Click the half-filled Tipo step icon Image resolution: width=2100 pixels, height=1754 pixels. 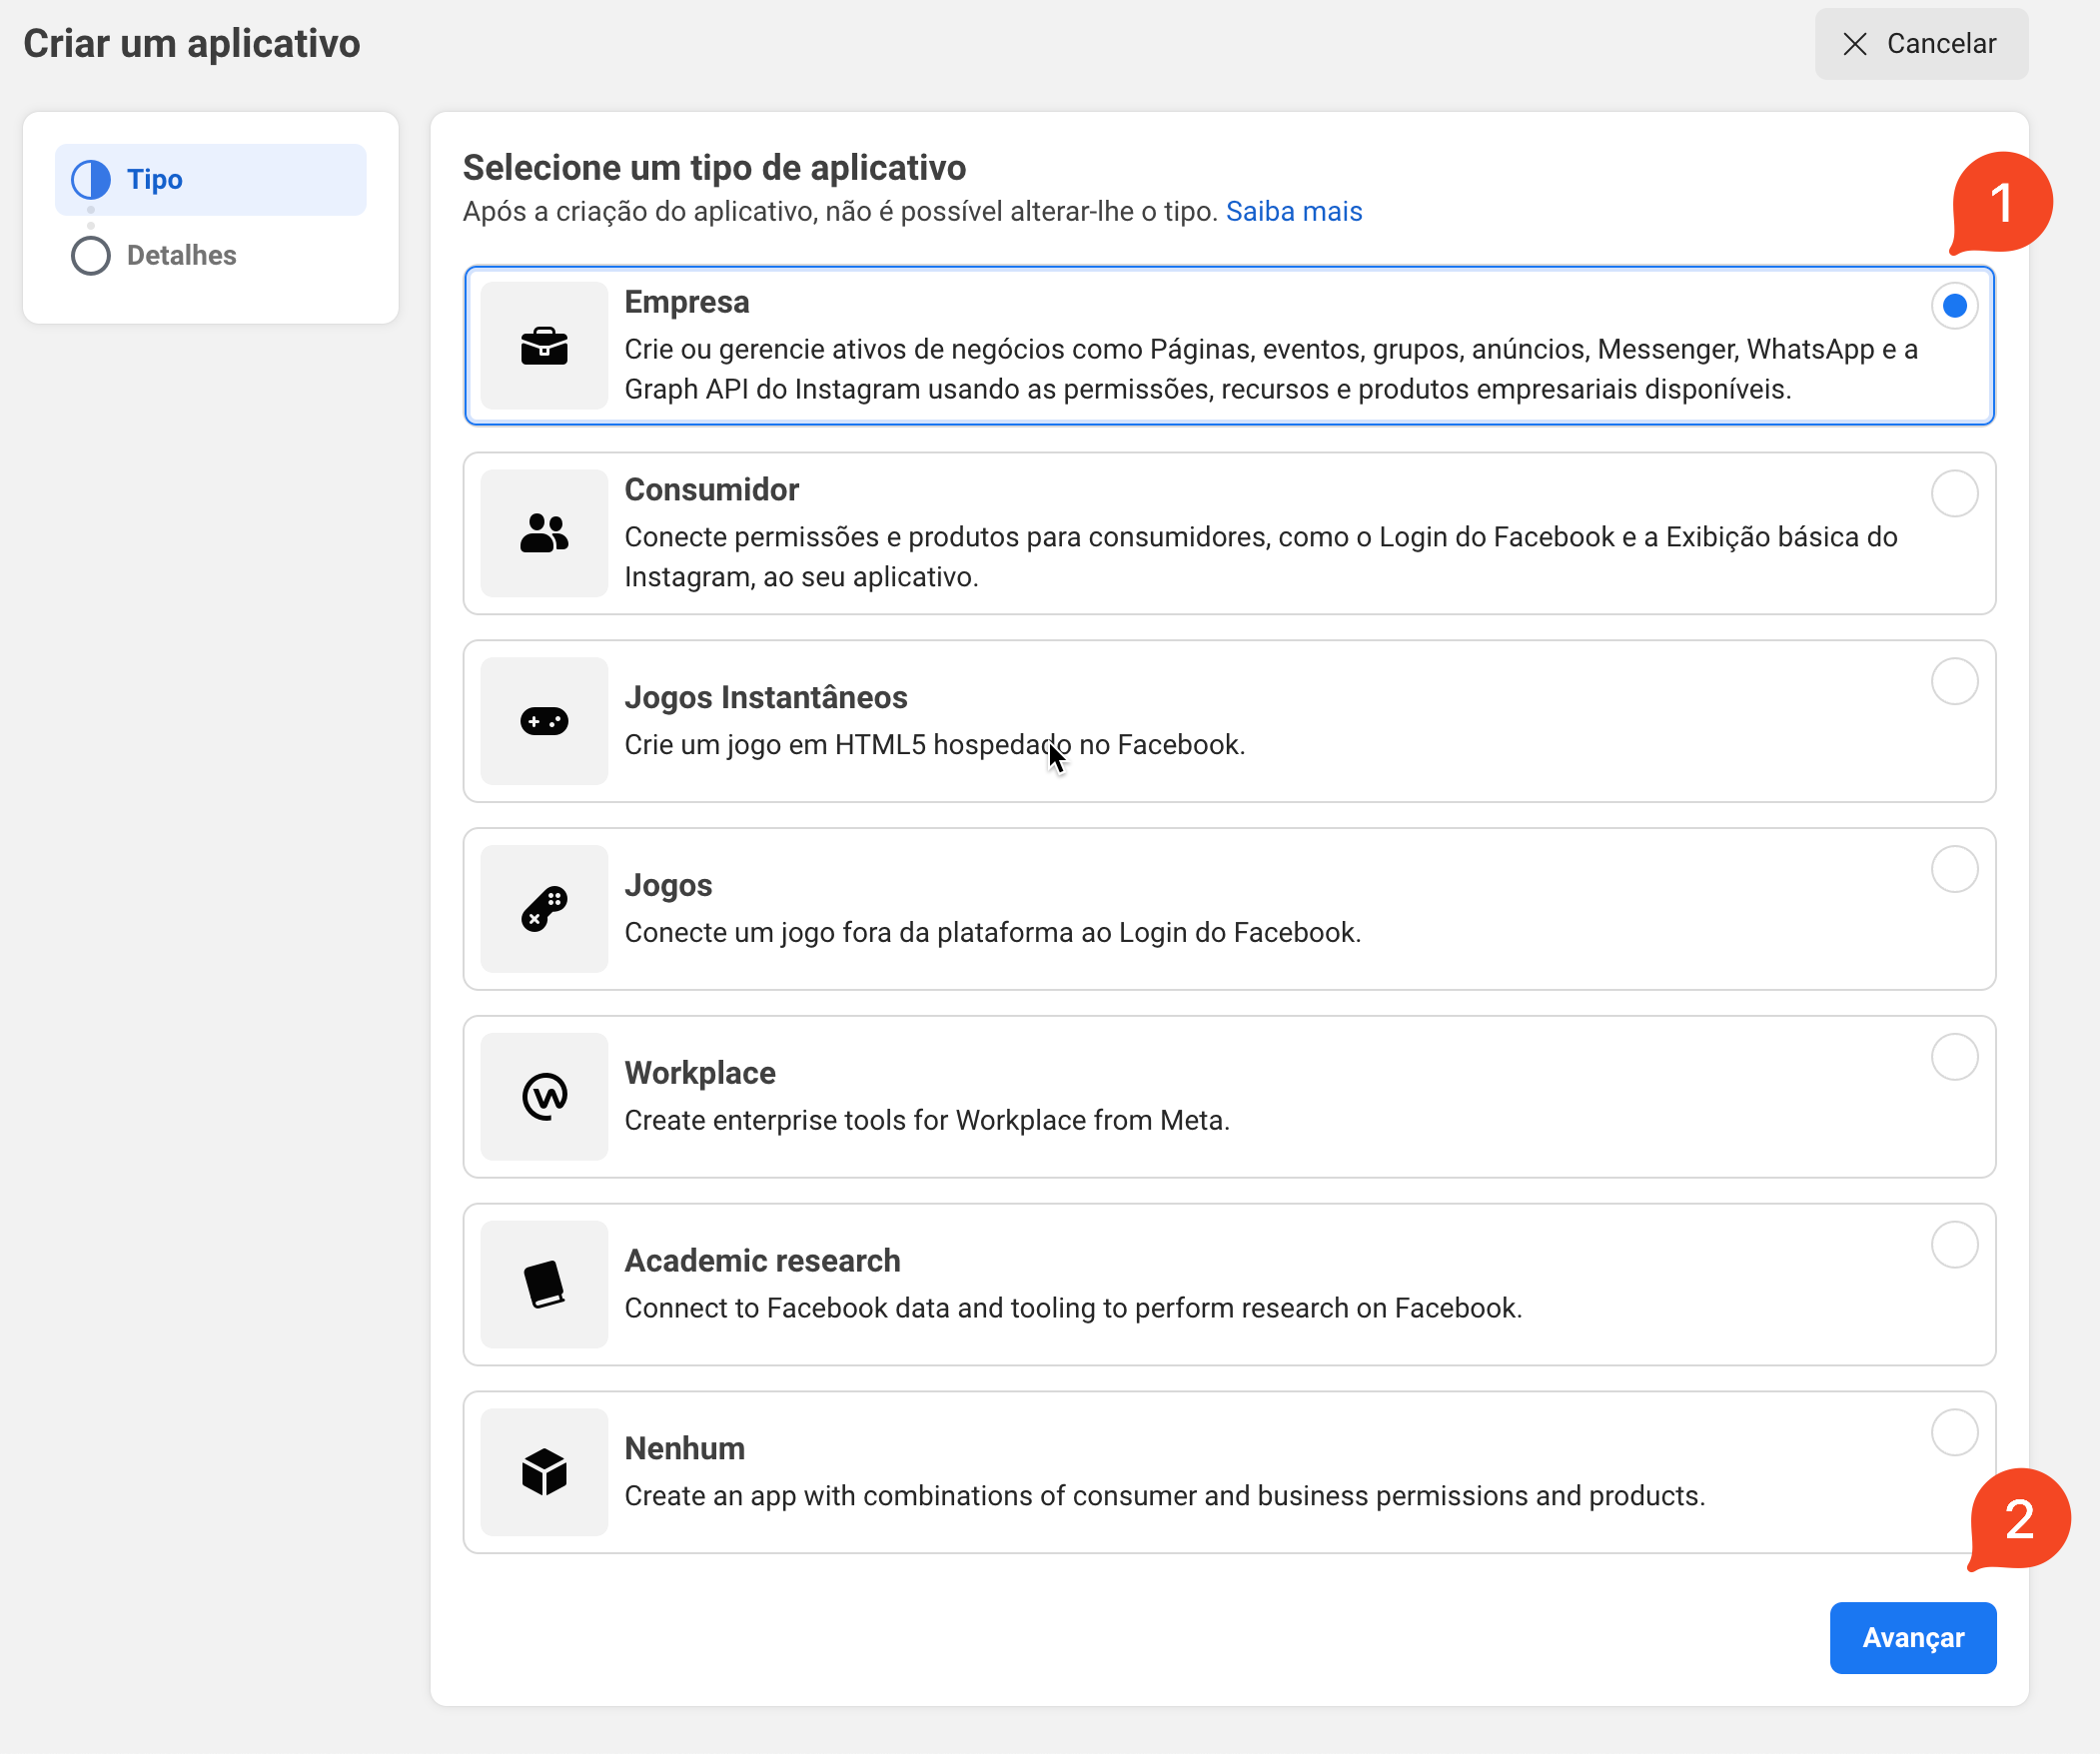click(x=91, y=180)
